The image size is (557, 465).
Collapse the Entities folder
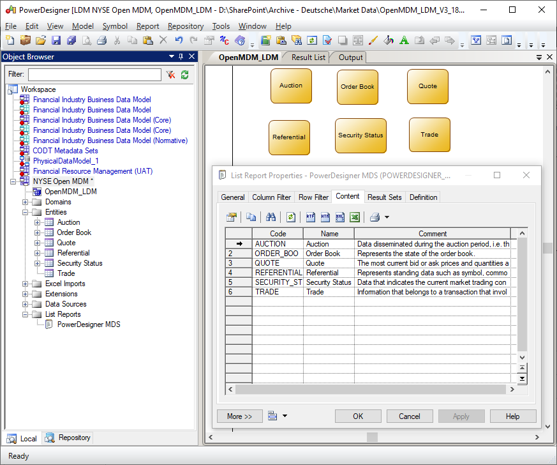point(25,212)
